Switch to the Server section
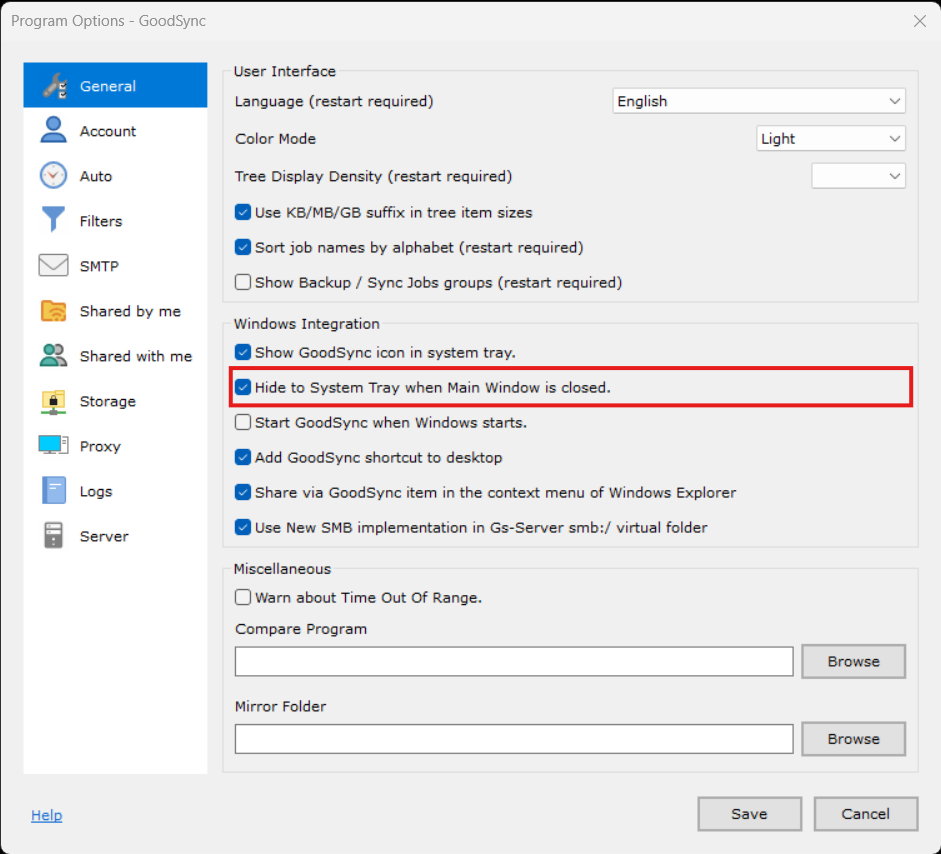The height and width of the screenshot is (854, 941). (104, 536)
